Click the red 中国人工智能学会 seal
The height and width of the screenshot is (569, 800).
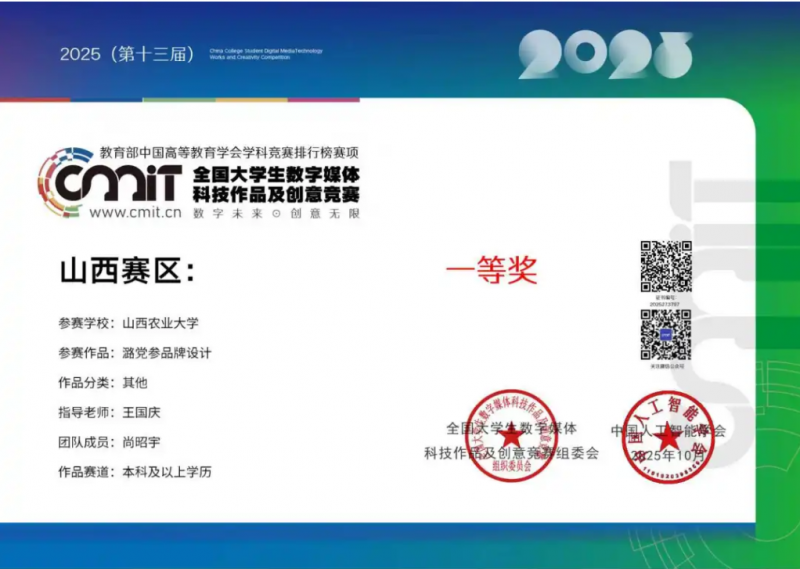click(668, 436)
